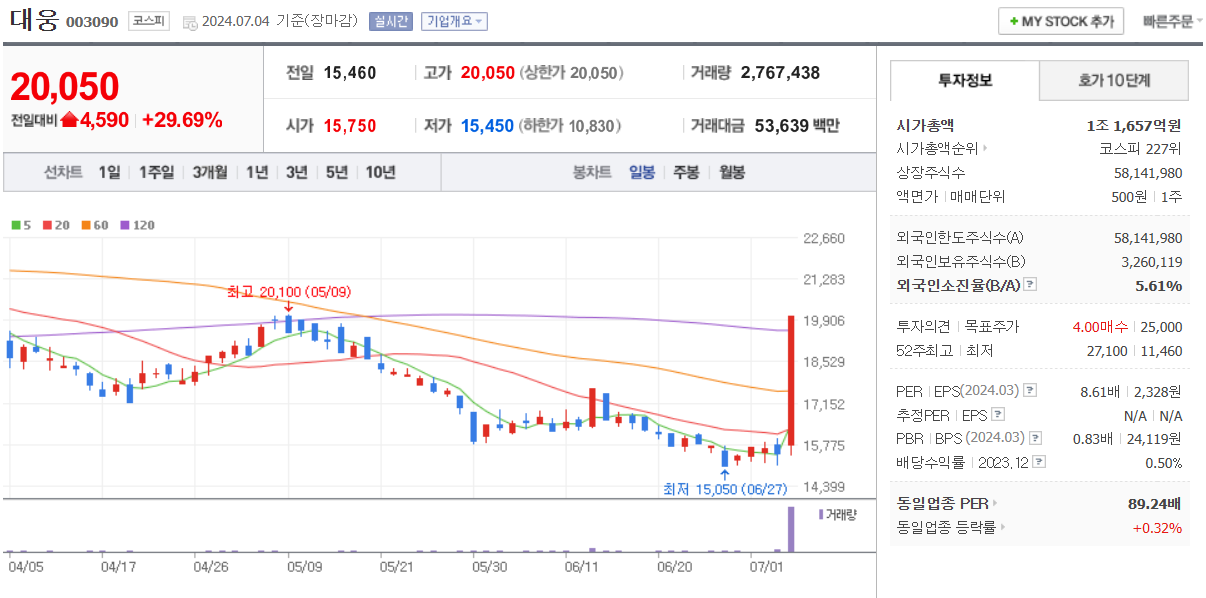Viewport: 1206px width, 598px height.
Task: Click the green plus on MY STOCK 추가
Action: coord(1013,21)
